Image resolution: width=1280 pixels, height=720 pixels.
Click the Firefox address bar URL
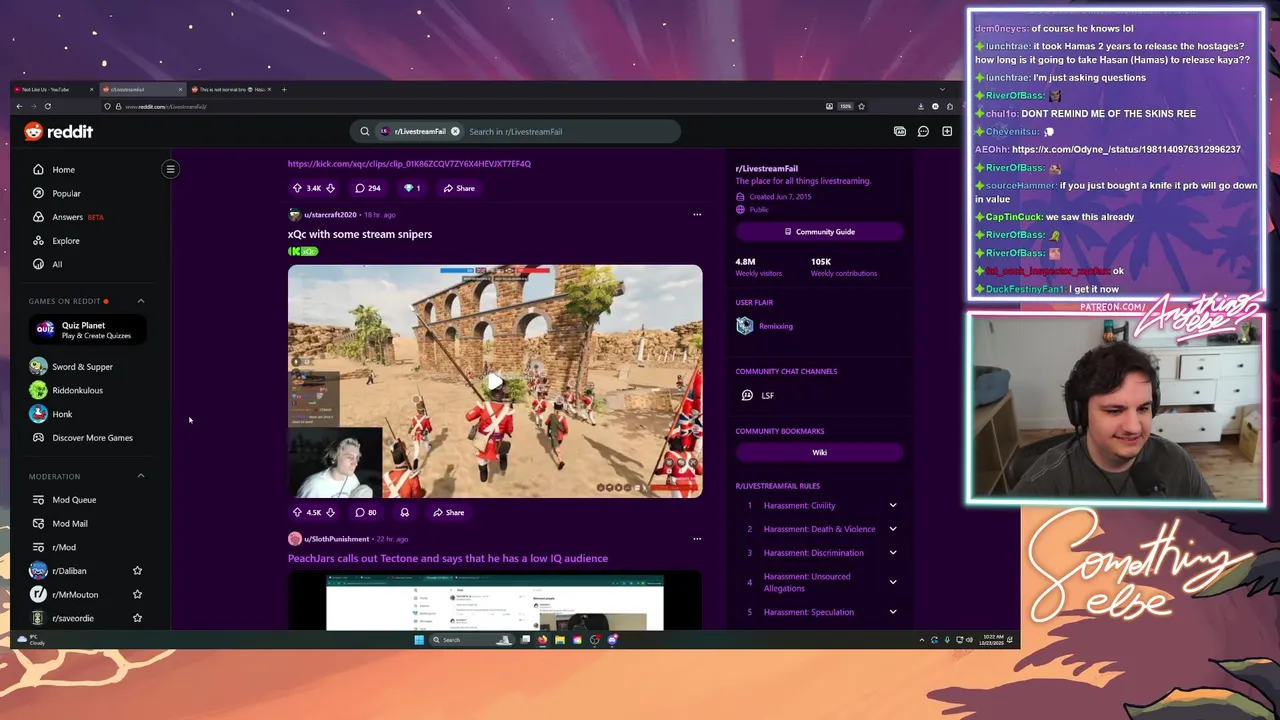point(165,106)
